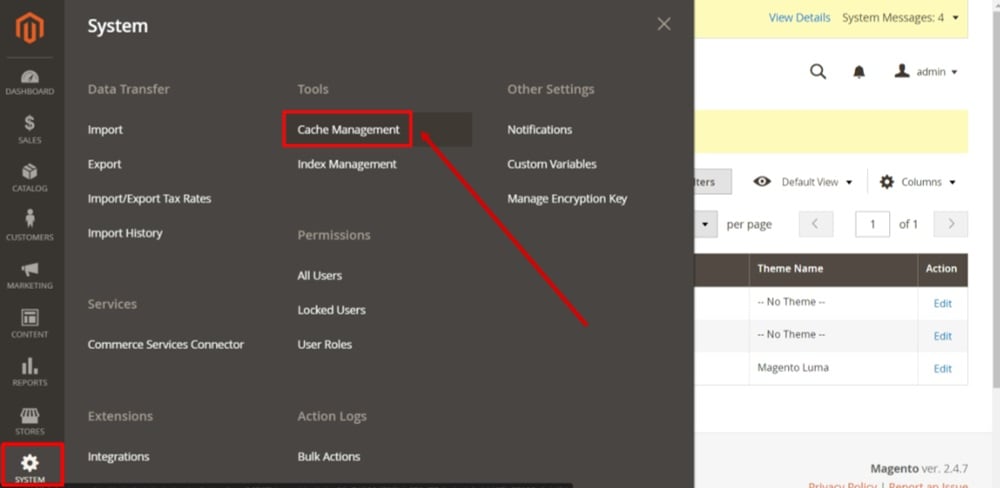Open the Customers sidebar menu
Viewport: 1000px width, 488px height.
click(30, 225)
